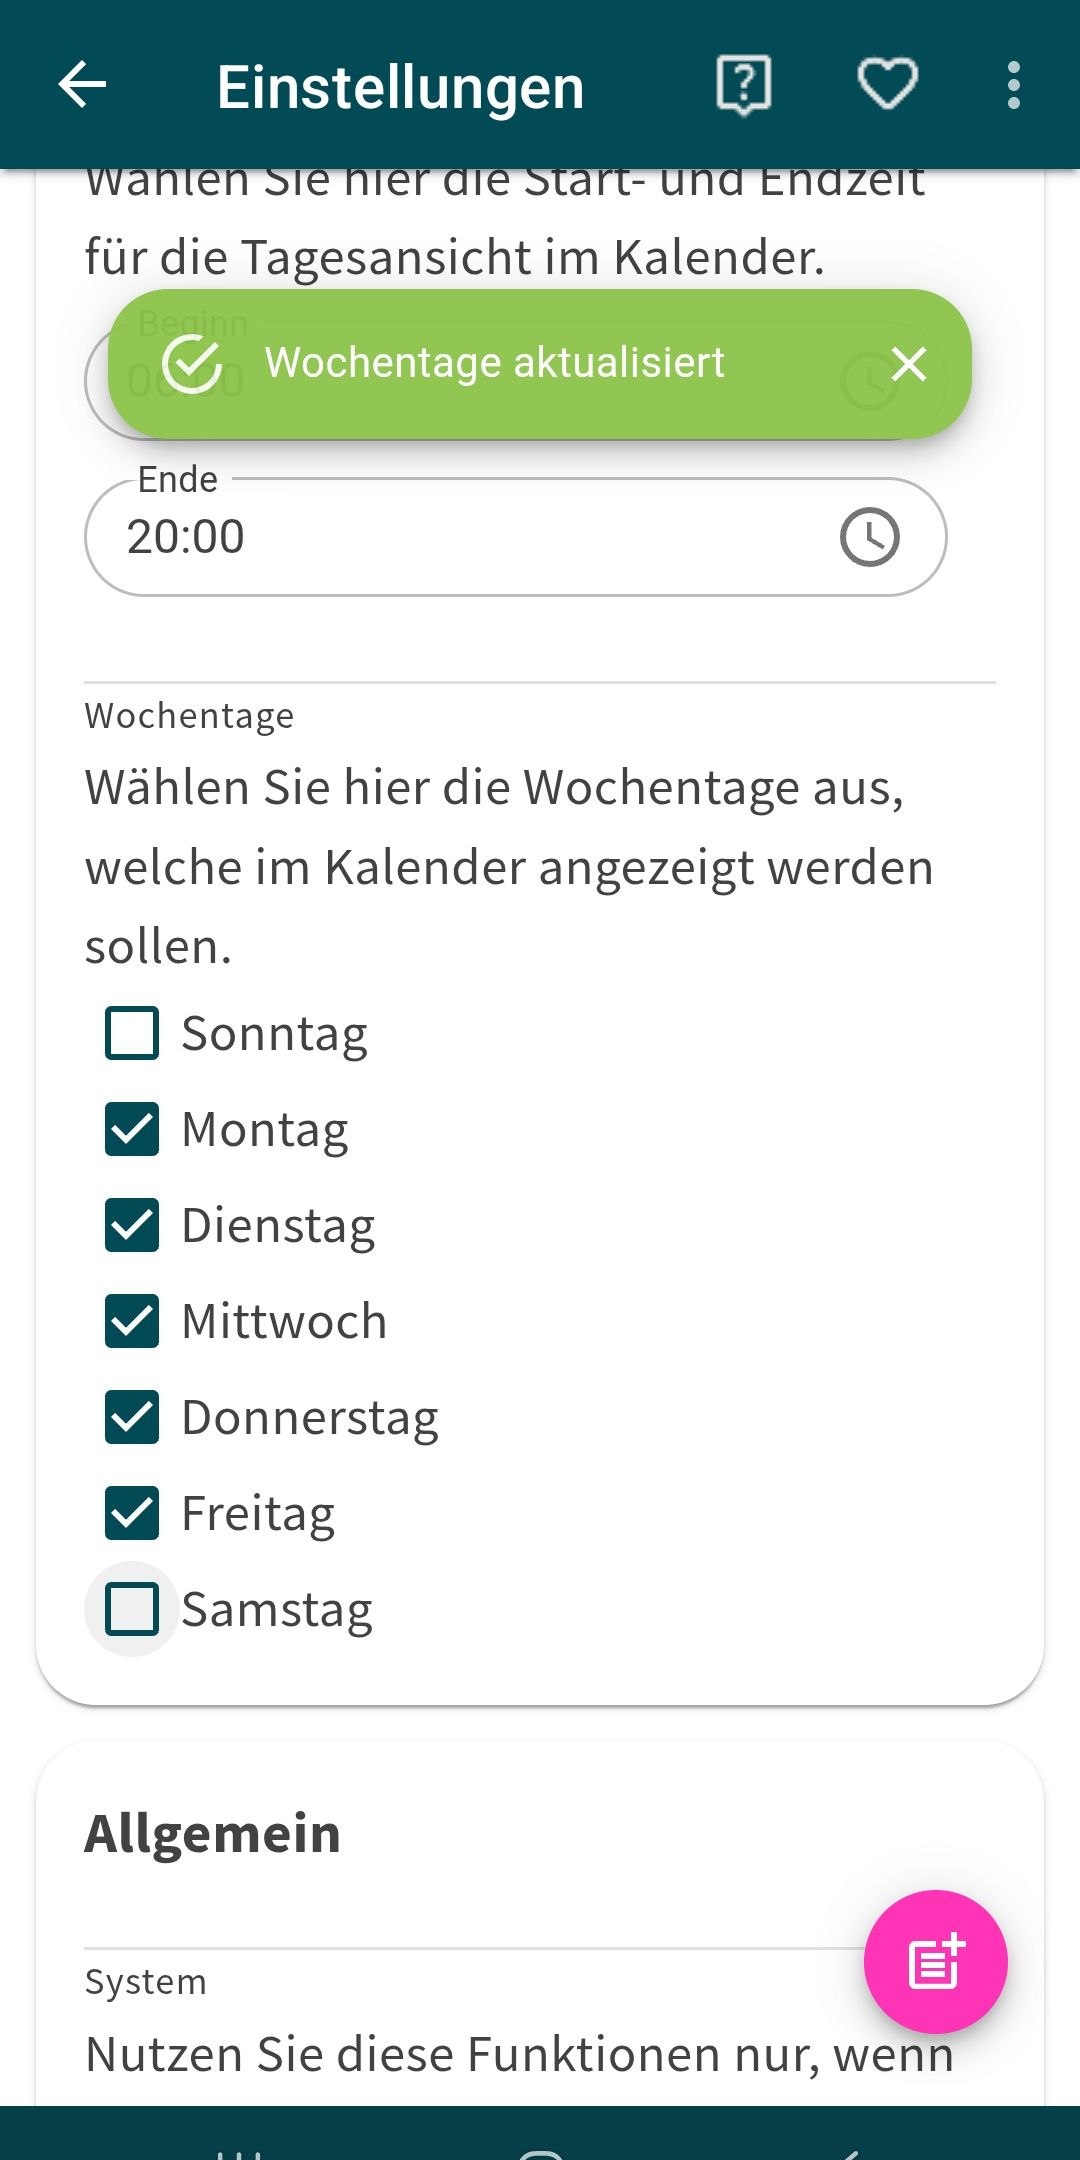Open the help question-mark icon
1080x2160 pixels.
(744, 85)
